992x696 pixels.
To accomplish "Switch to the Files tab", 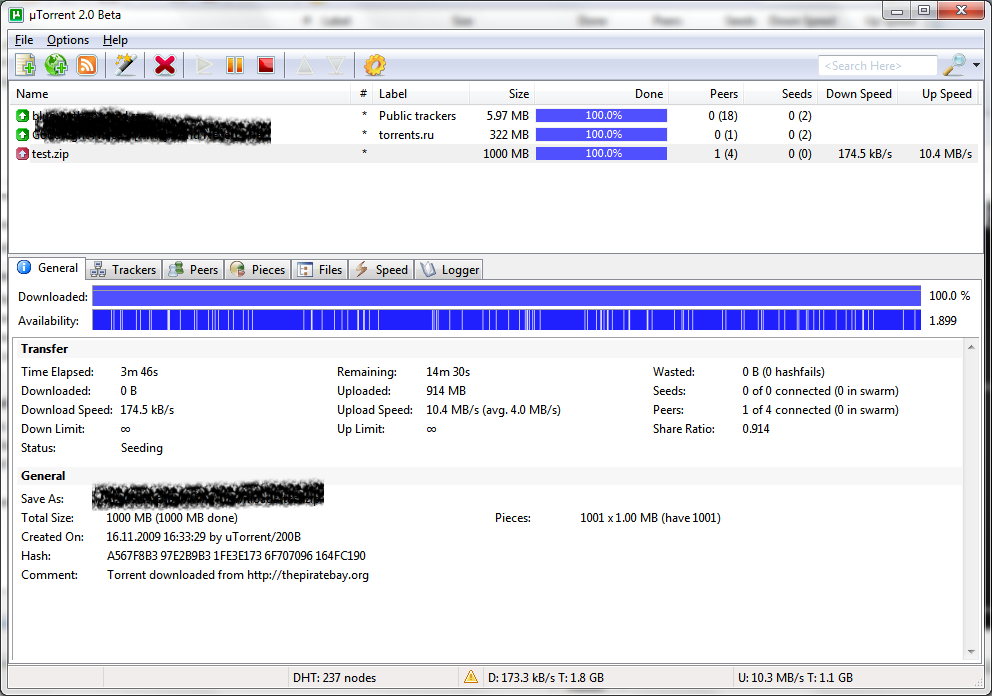I will click(320, 270).
